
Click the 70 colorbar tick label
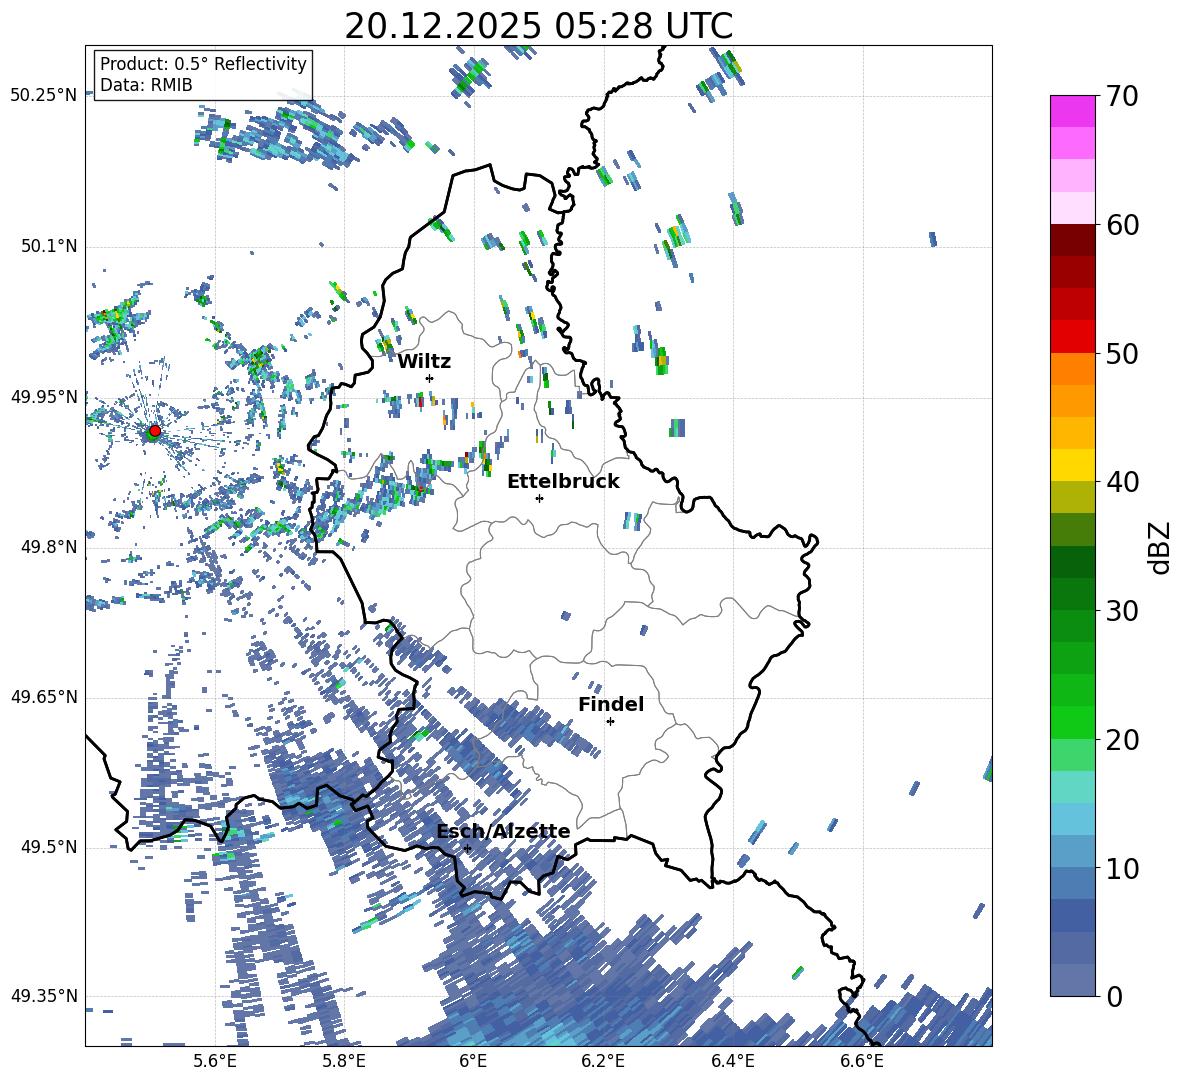point(1122,96)
